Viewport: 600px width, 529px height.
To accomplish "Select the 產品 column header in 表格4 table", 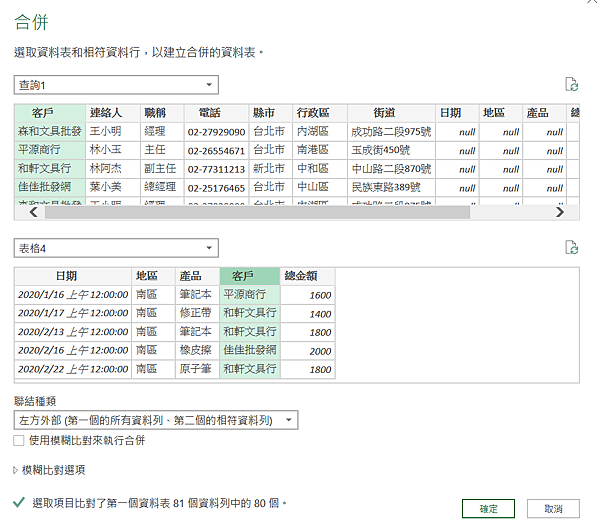I will (197, 276).
